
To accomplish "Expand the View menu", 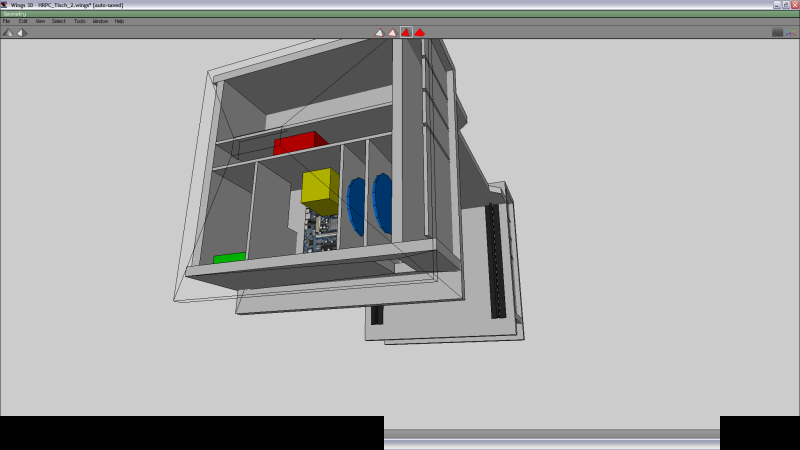I will coord(40,21).
